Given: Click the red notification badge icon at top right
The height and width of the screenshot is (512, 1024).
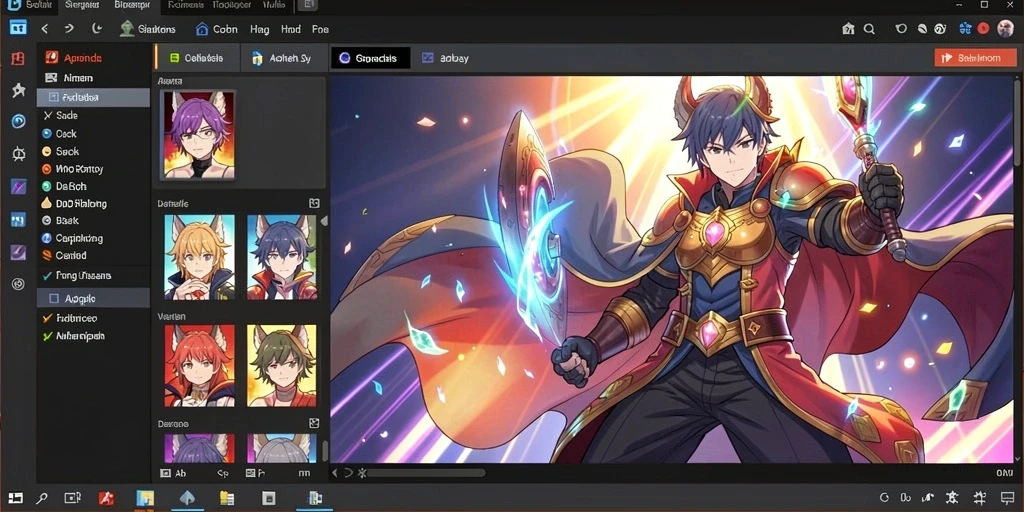Looking at the screenshot, I should point(984,29).
